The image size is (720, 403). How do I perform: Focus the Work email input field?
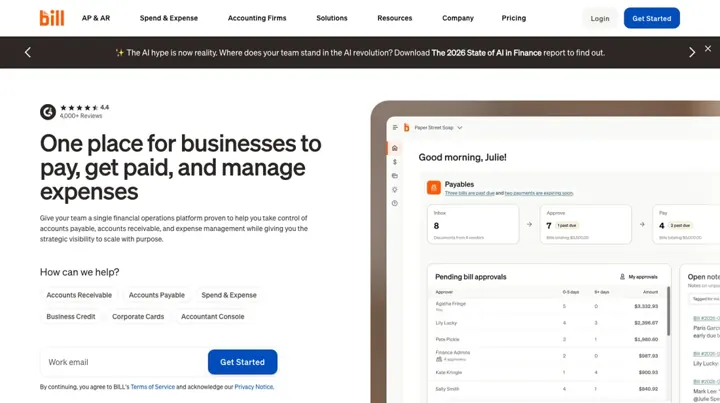click(124, 362)
